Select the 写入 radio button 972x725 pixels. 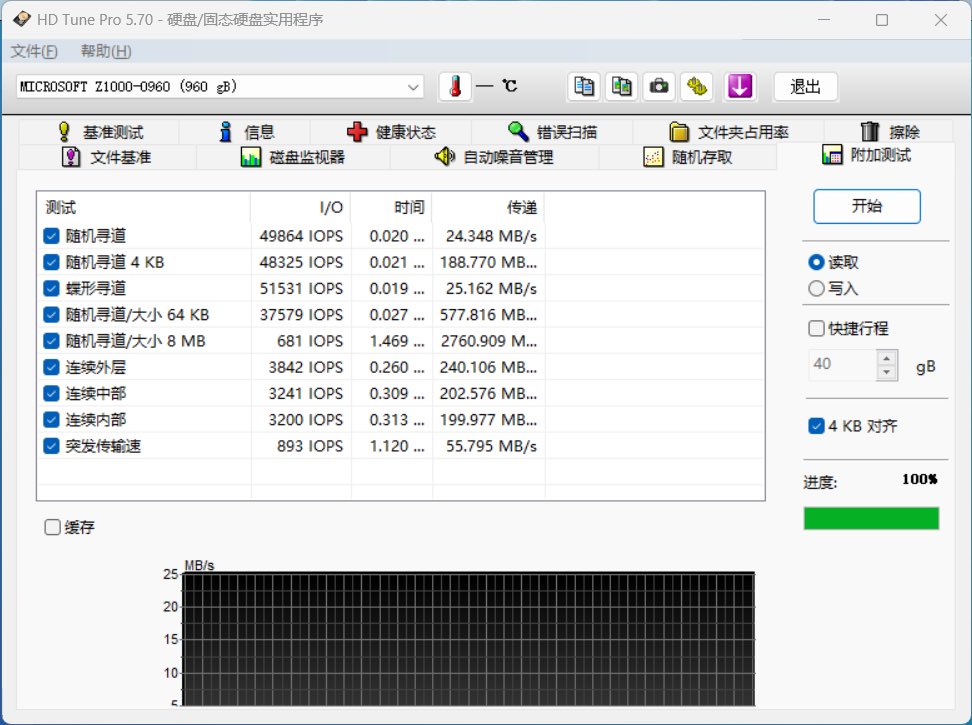(818, 288)
